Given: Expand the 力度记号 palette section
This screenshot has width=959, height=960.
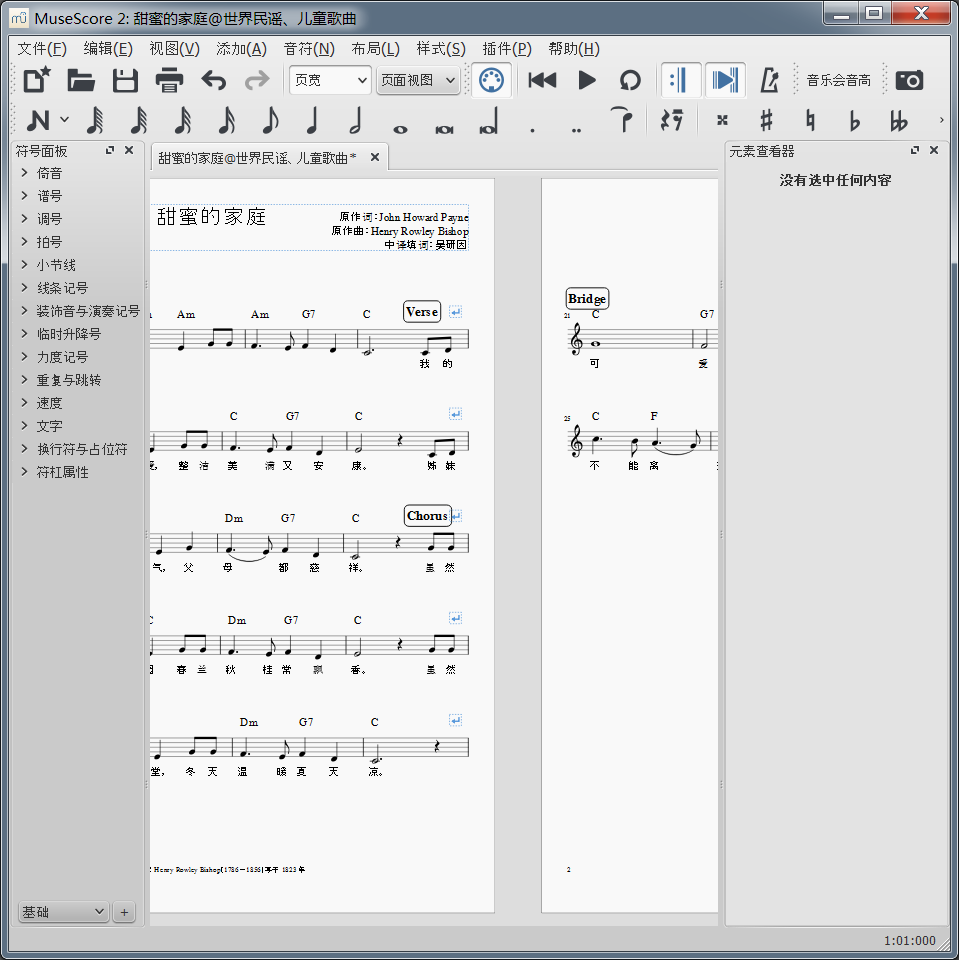Looking at the screenshot, I should coord(62,357).
